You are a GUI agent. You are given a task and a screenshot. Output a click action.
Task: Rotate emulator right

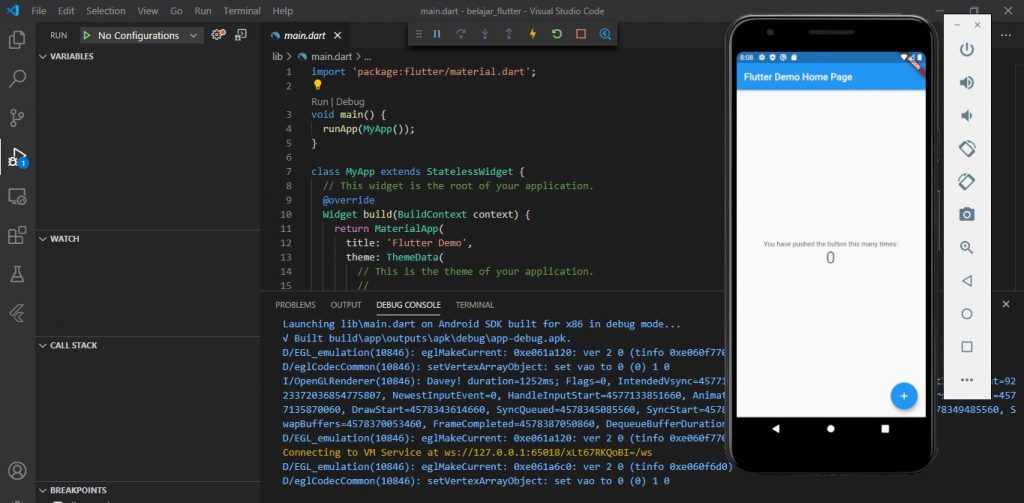(967, 181)
